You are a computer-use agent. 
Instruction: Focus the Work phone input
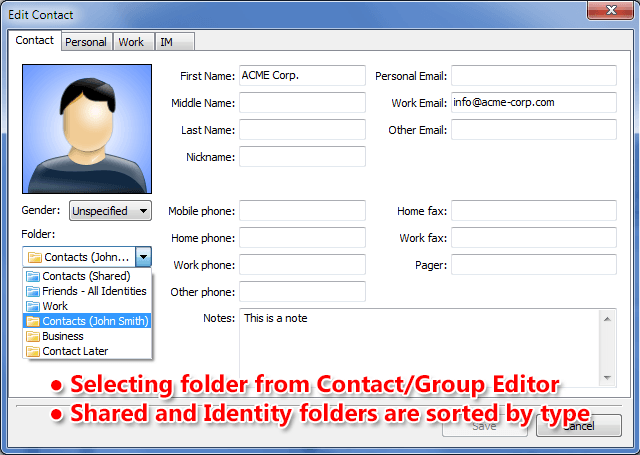click(302, 264)
